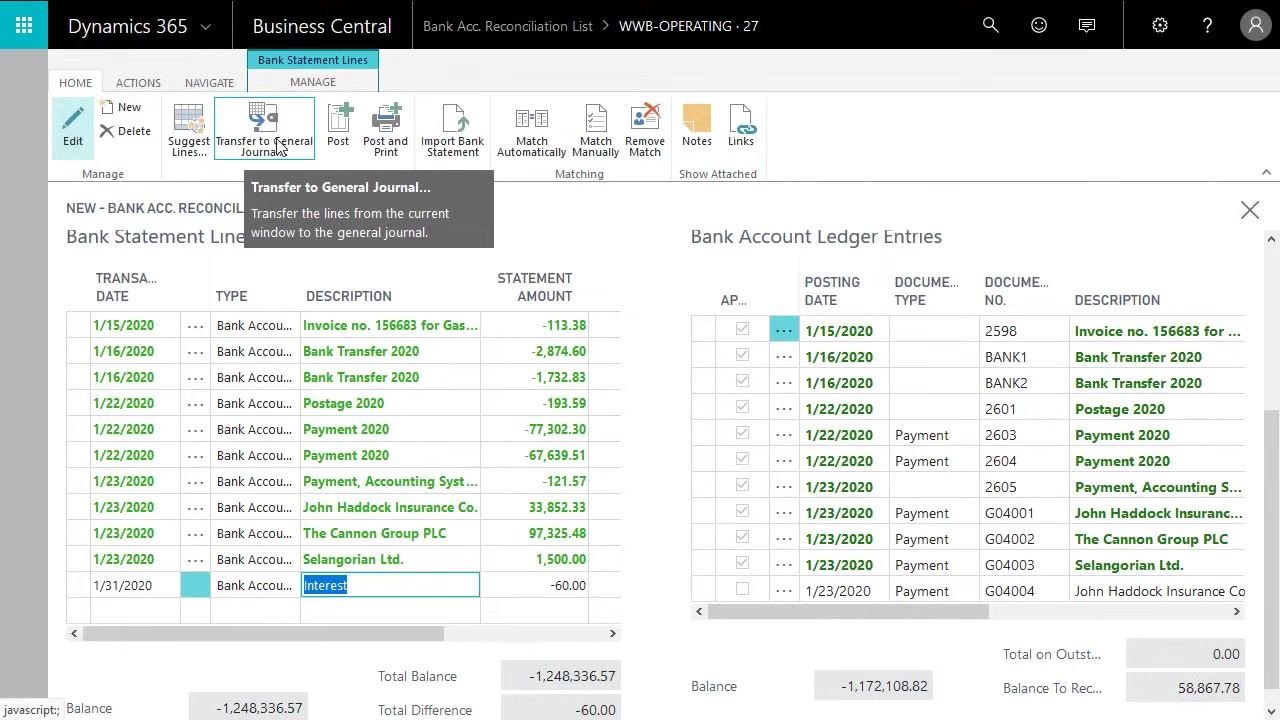The height and width of the screenshot is (720, 1280).
Task: Open the help question mark
Action: 1207,25
